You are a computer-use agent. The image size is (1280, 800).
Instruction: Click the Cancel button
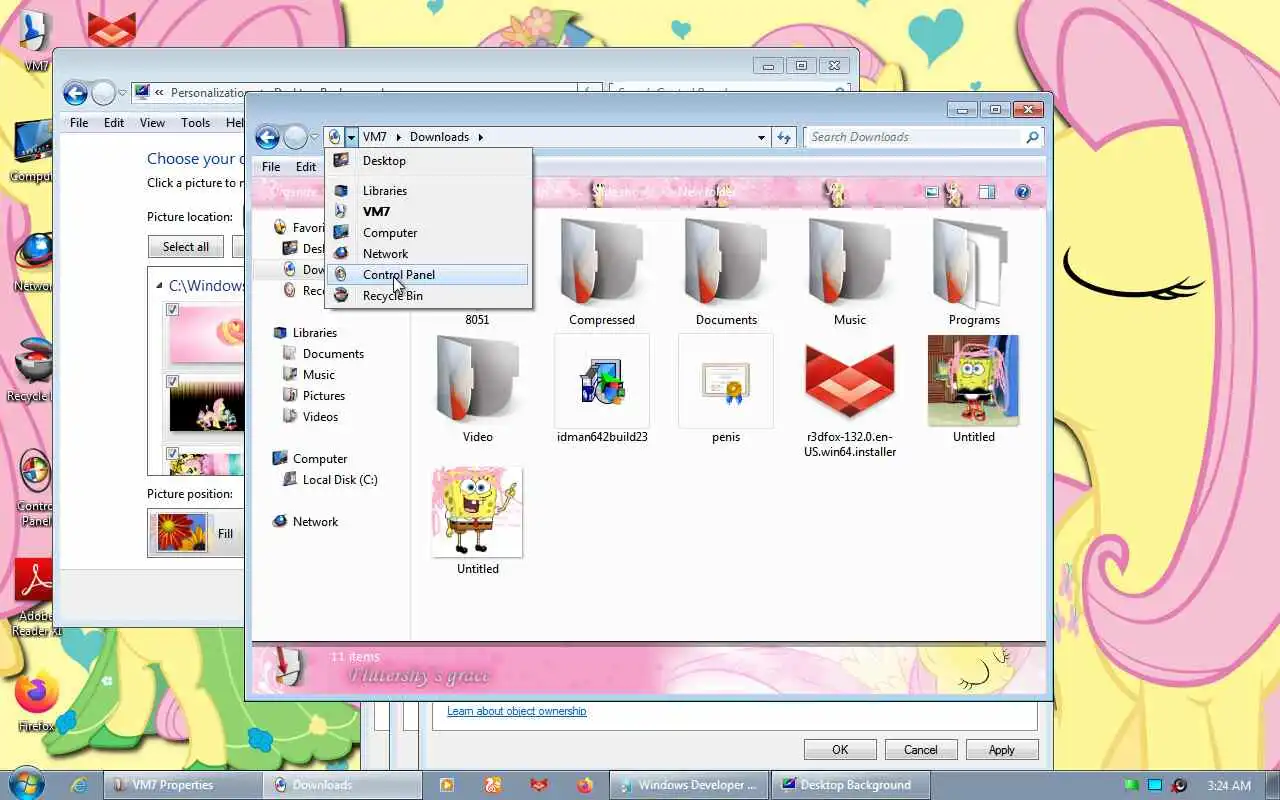921,749
